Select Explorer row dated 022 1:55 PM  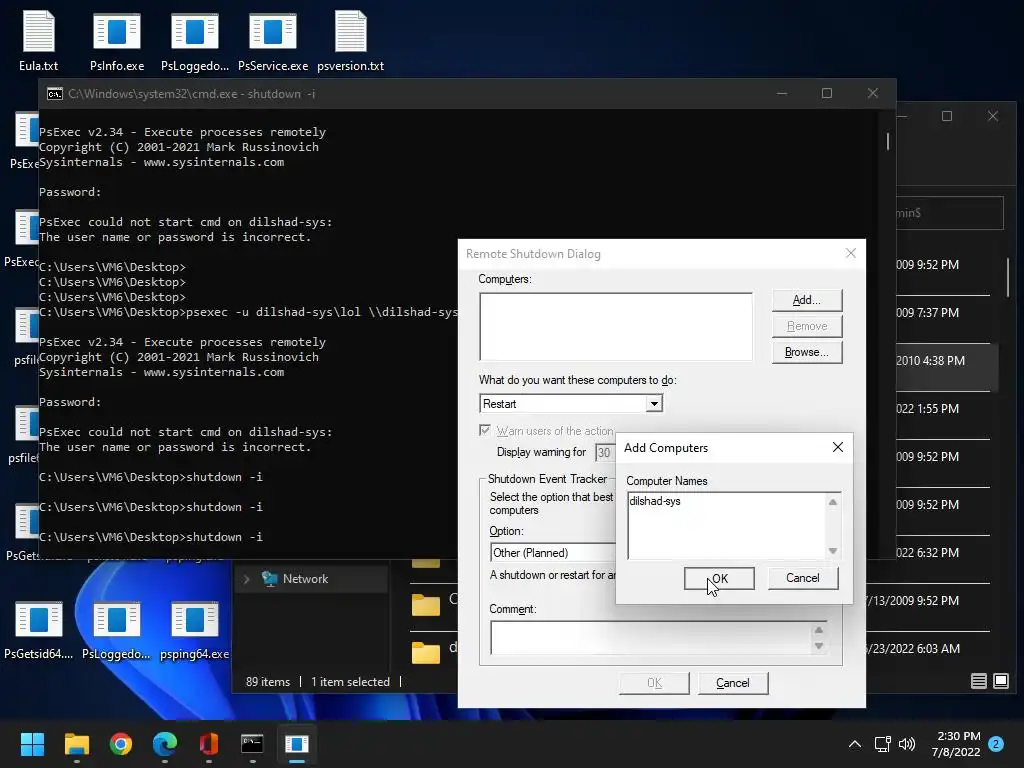943,409
